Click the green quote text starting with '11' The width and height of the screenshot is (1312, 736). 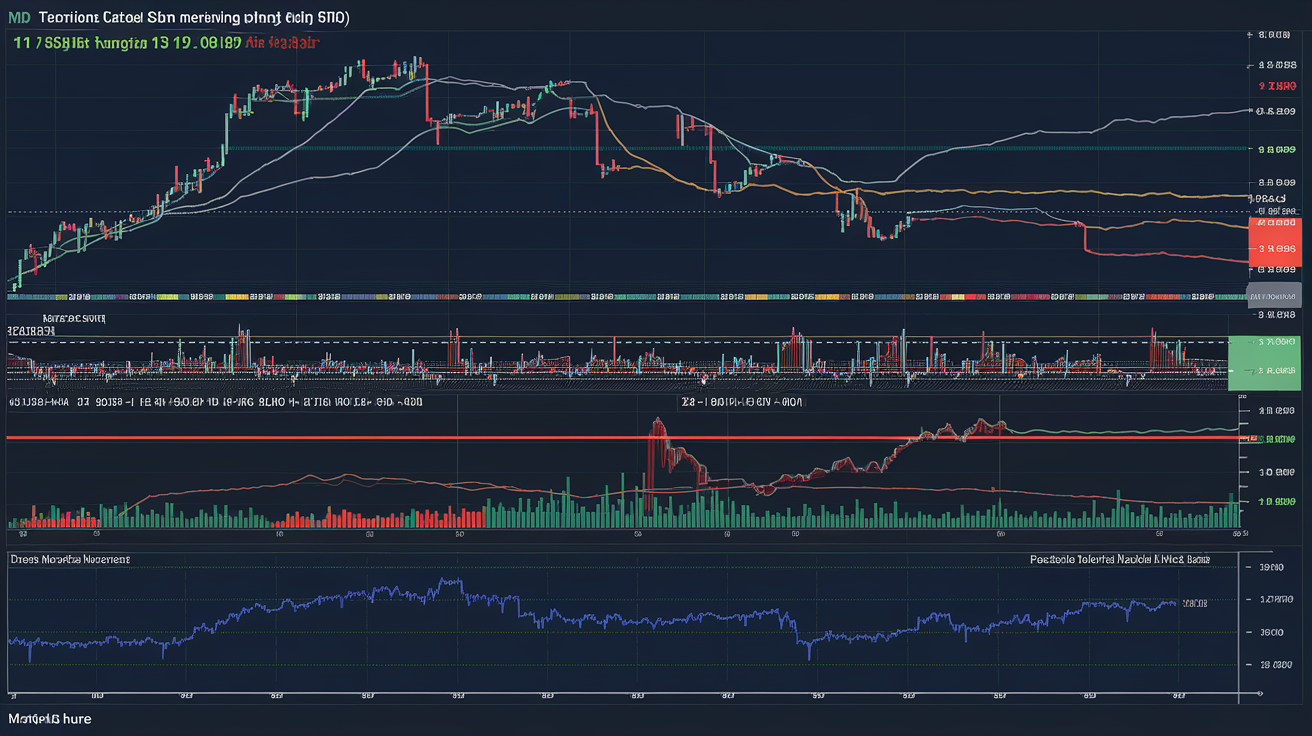[x=128, y=44]
